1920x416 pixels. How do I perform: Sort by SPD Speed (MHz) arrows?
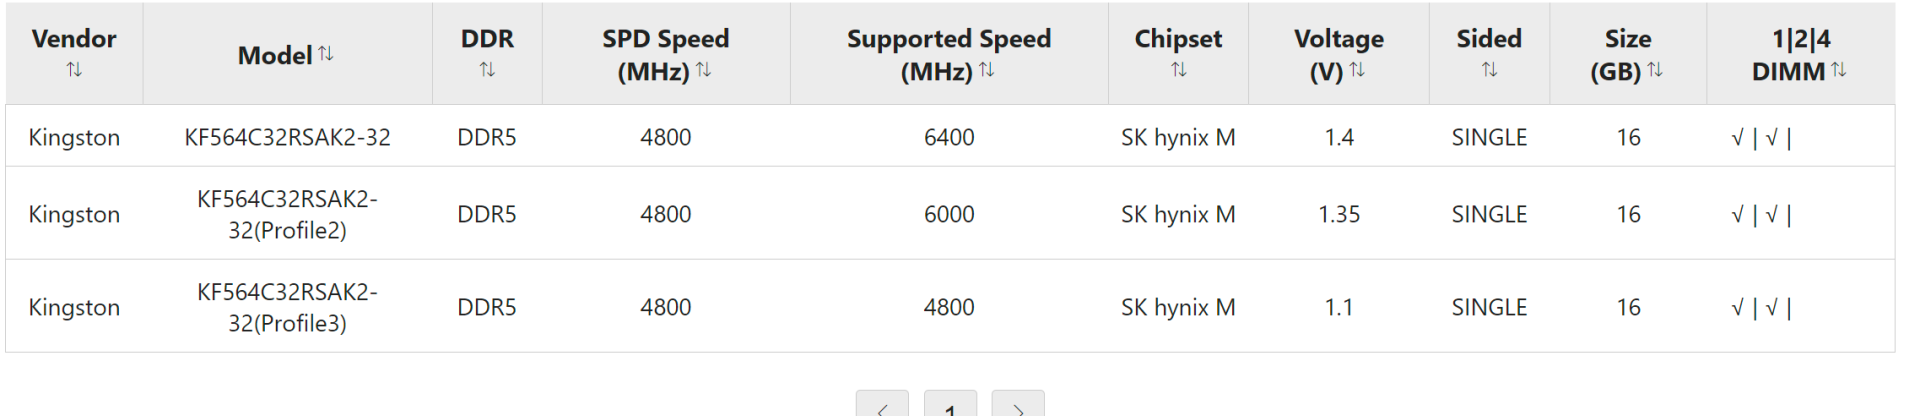tap(704, 70)
